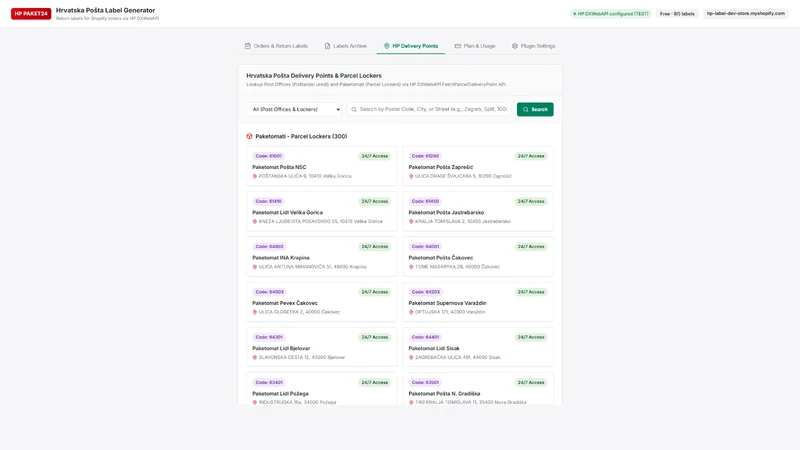The width and height of the screenshot is (800, 450).
Task: Click the Paketomat Pošta Jastrebarsko name
Action: pyautogui.click(x=446, y=212)
